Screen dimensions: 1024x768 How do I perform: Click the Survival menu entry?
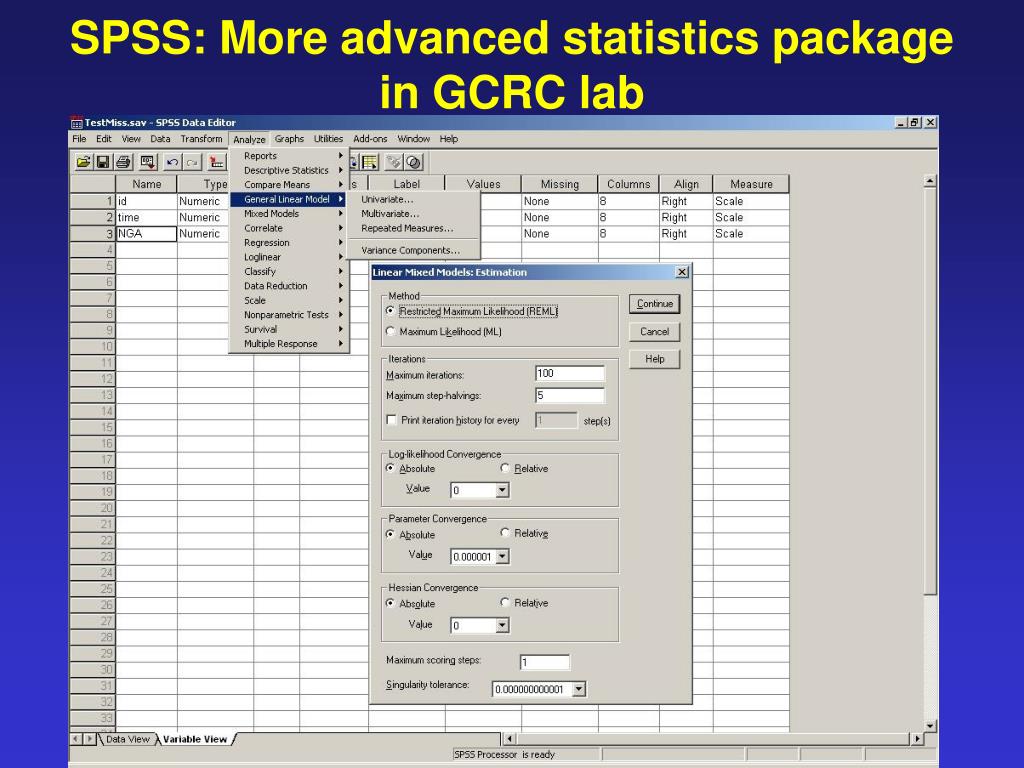(x=289, y=329)
